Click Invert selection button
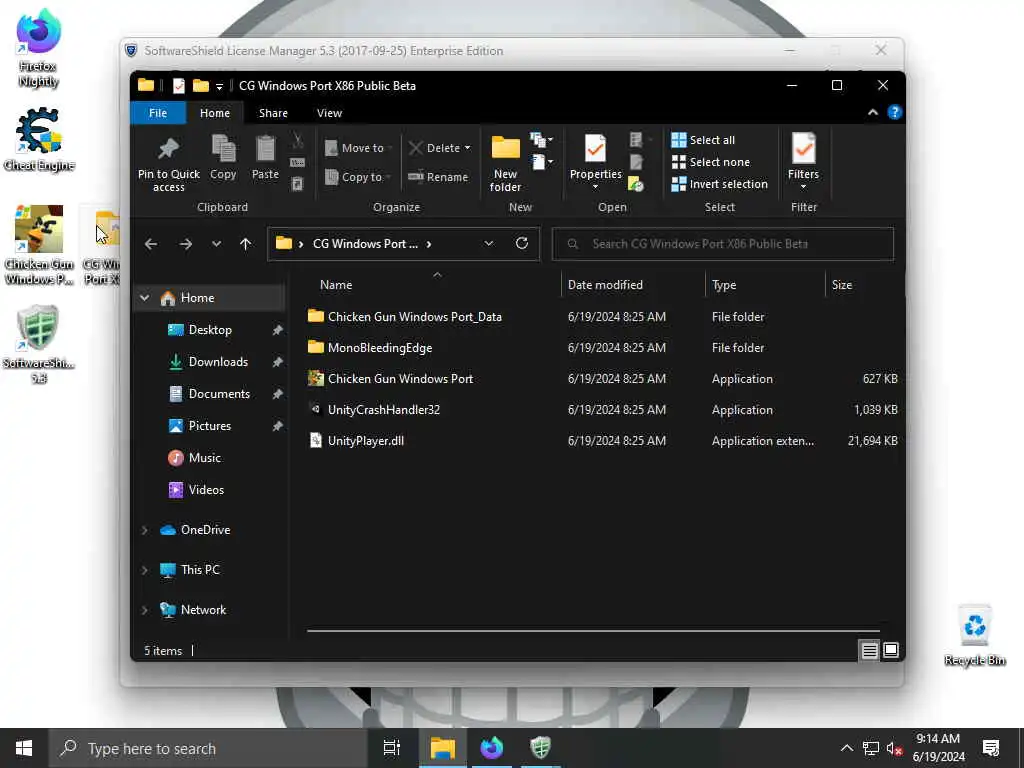 [x=720, y=184]
